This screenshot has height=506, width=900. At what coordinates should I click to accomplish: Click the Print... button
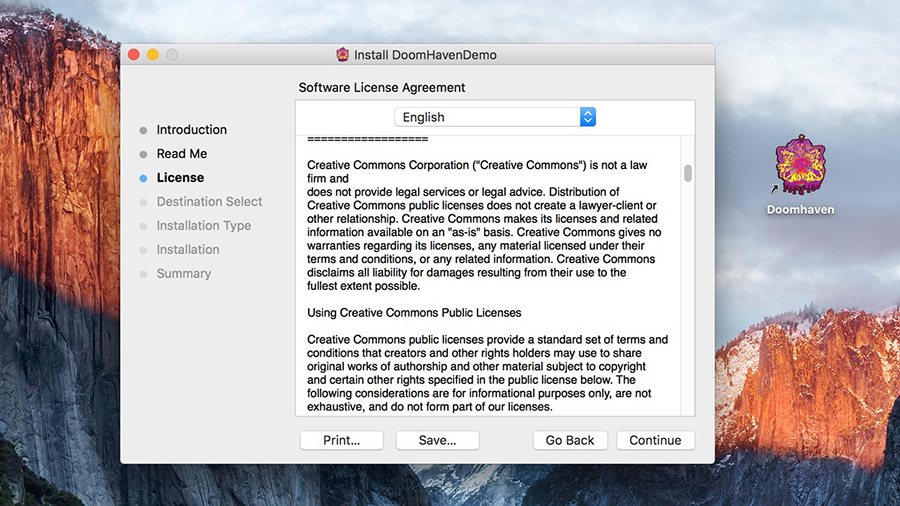click(342, 440)
